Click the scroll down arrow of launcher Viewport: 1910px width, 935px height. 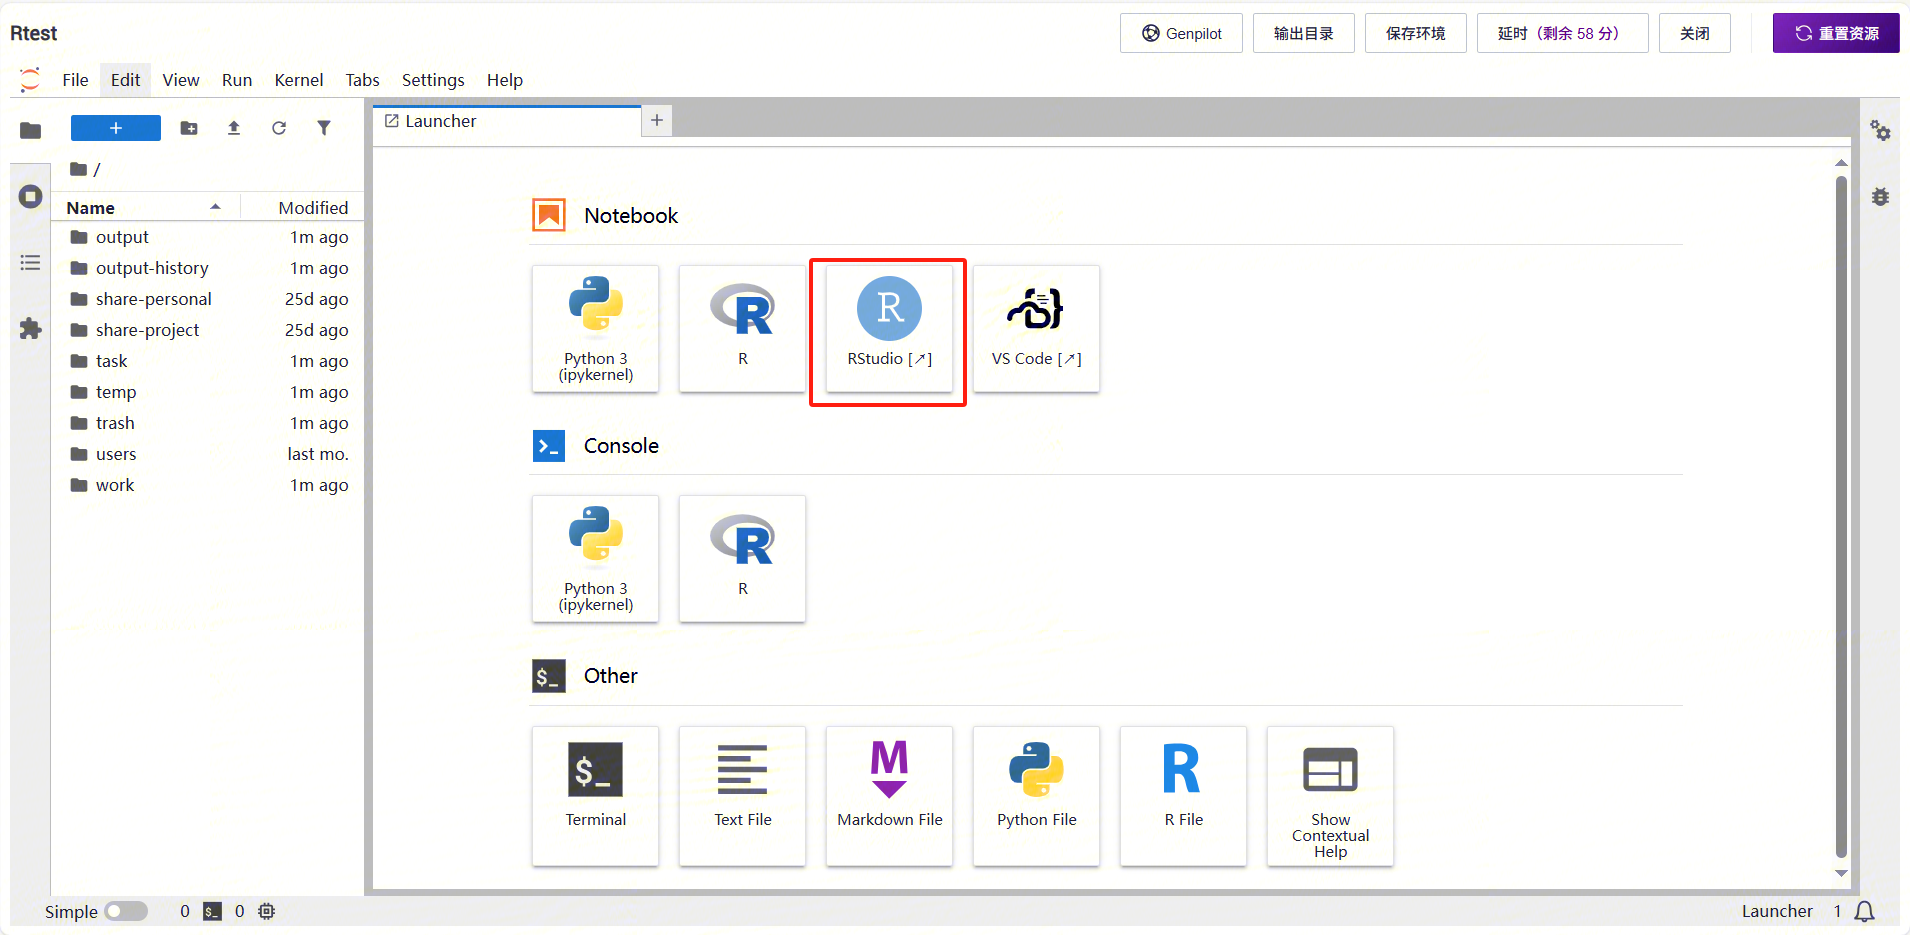click(x=1841, y=873)
